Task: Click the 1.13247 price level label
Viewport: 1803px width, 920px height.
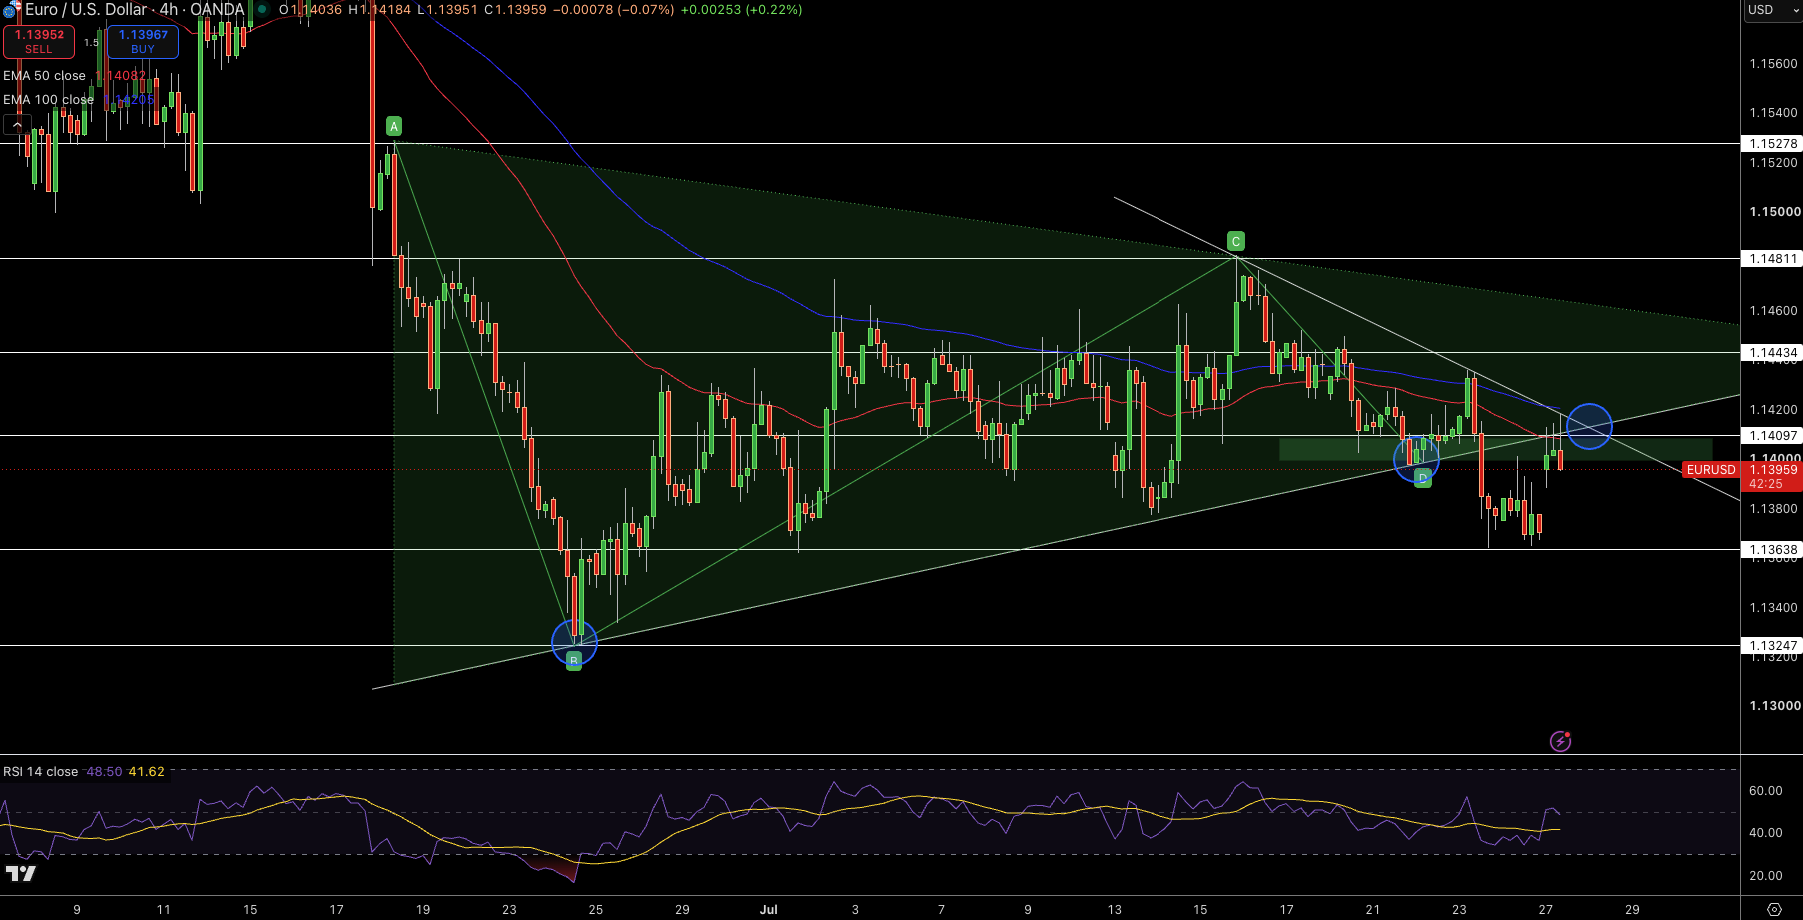Action: (1772, 646)
